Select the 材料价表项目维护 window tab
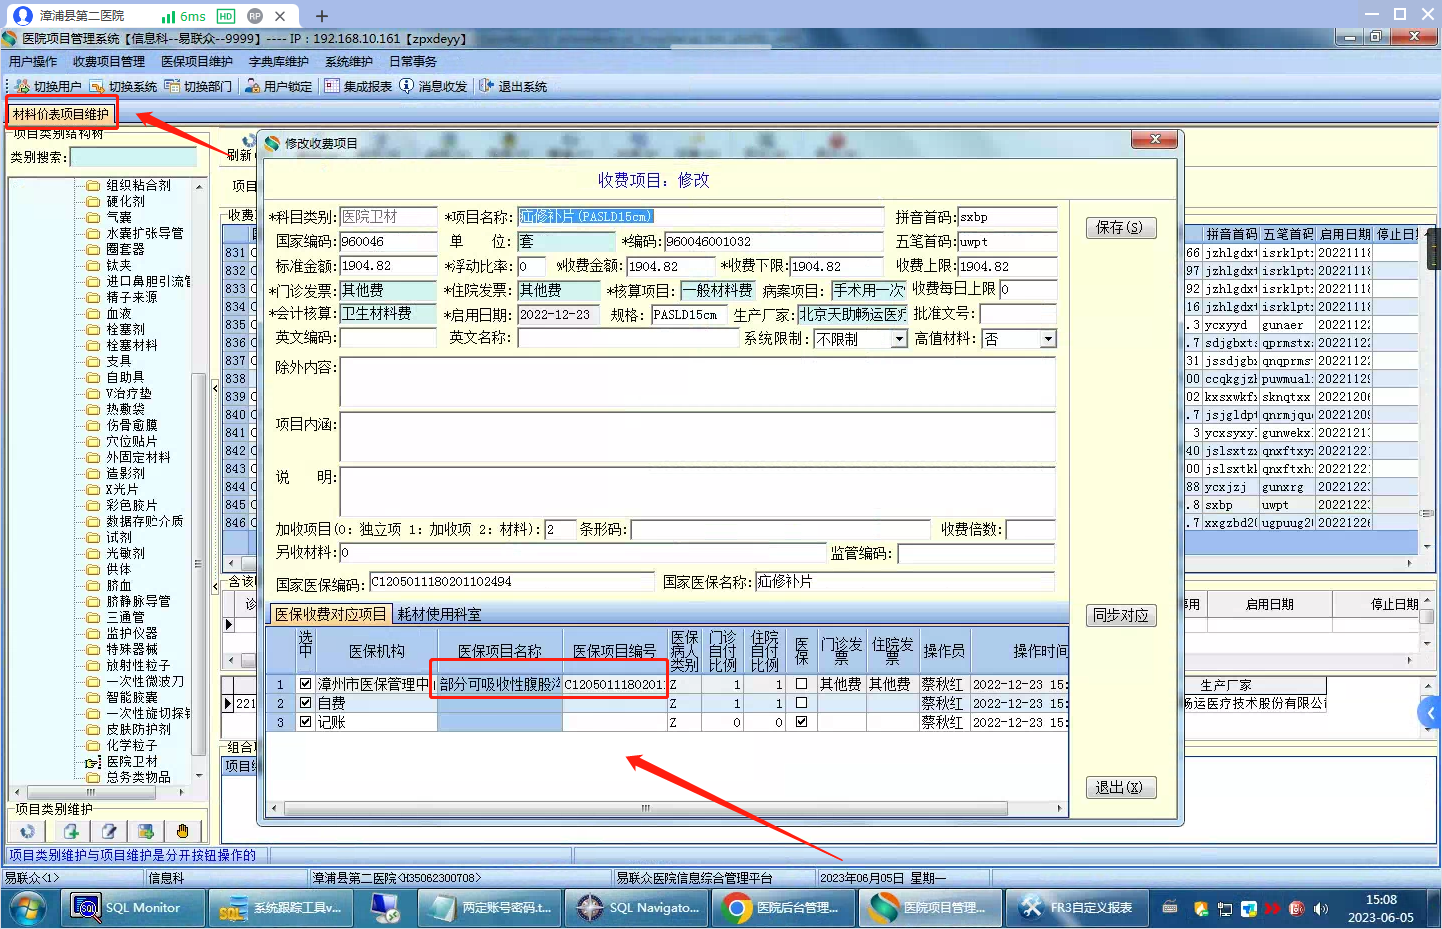Viewport: 1442px width, 929px height. [x=61, y=114]
